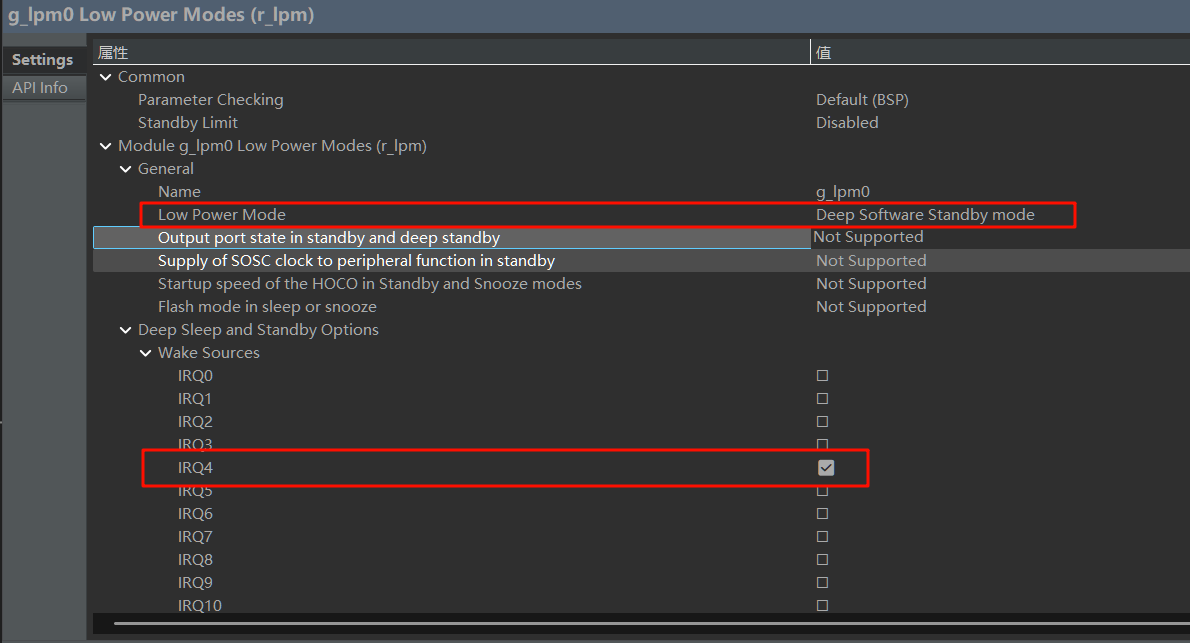Switch to the Settings tab
This screenshot has height=643, width=1190.
pyautogui.click(x=42, y=60)
